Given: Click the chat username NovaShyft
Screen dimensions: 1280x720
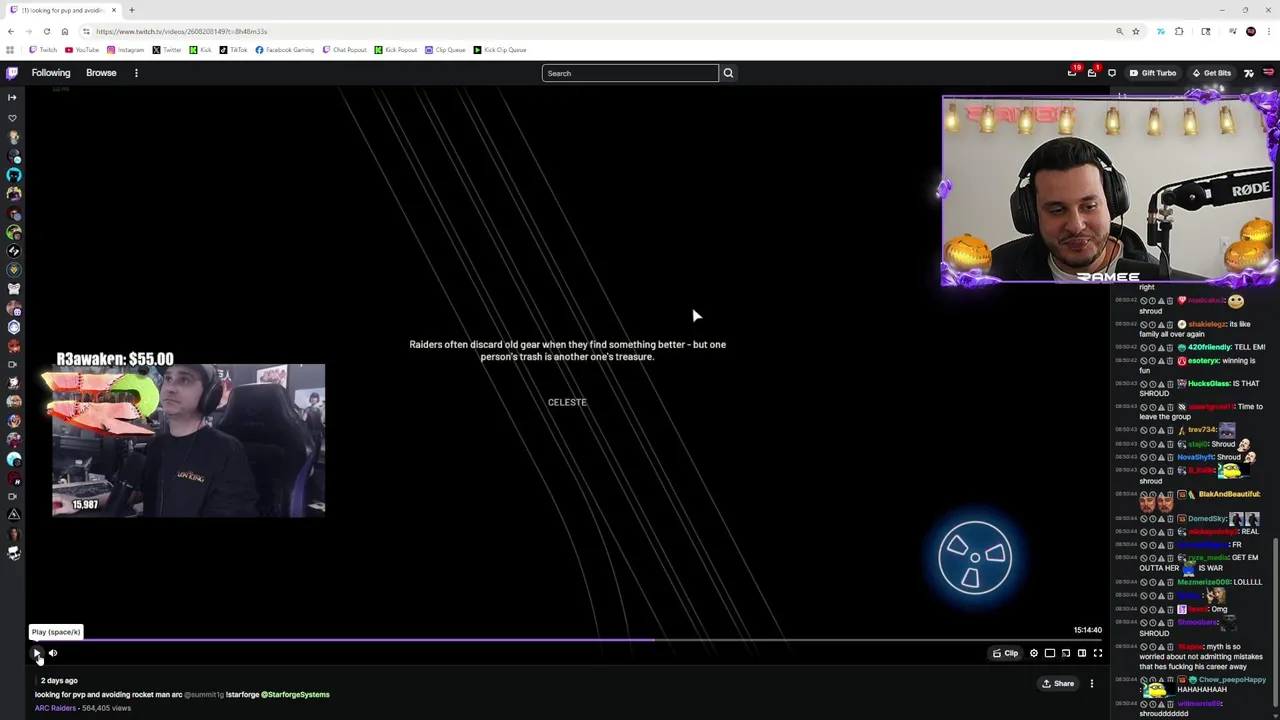Looking at the screenshot, I should coord(1195,457).
